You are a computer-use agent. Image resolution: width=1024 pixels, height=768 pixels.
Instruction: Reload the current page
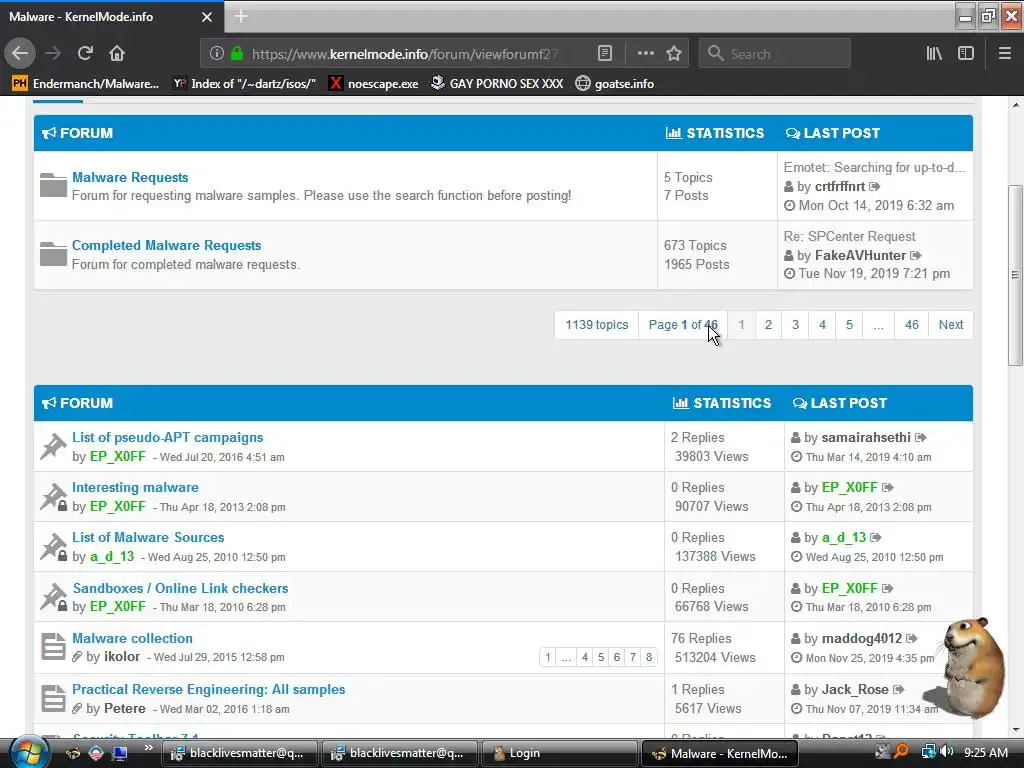[85, 54]
